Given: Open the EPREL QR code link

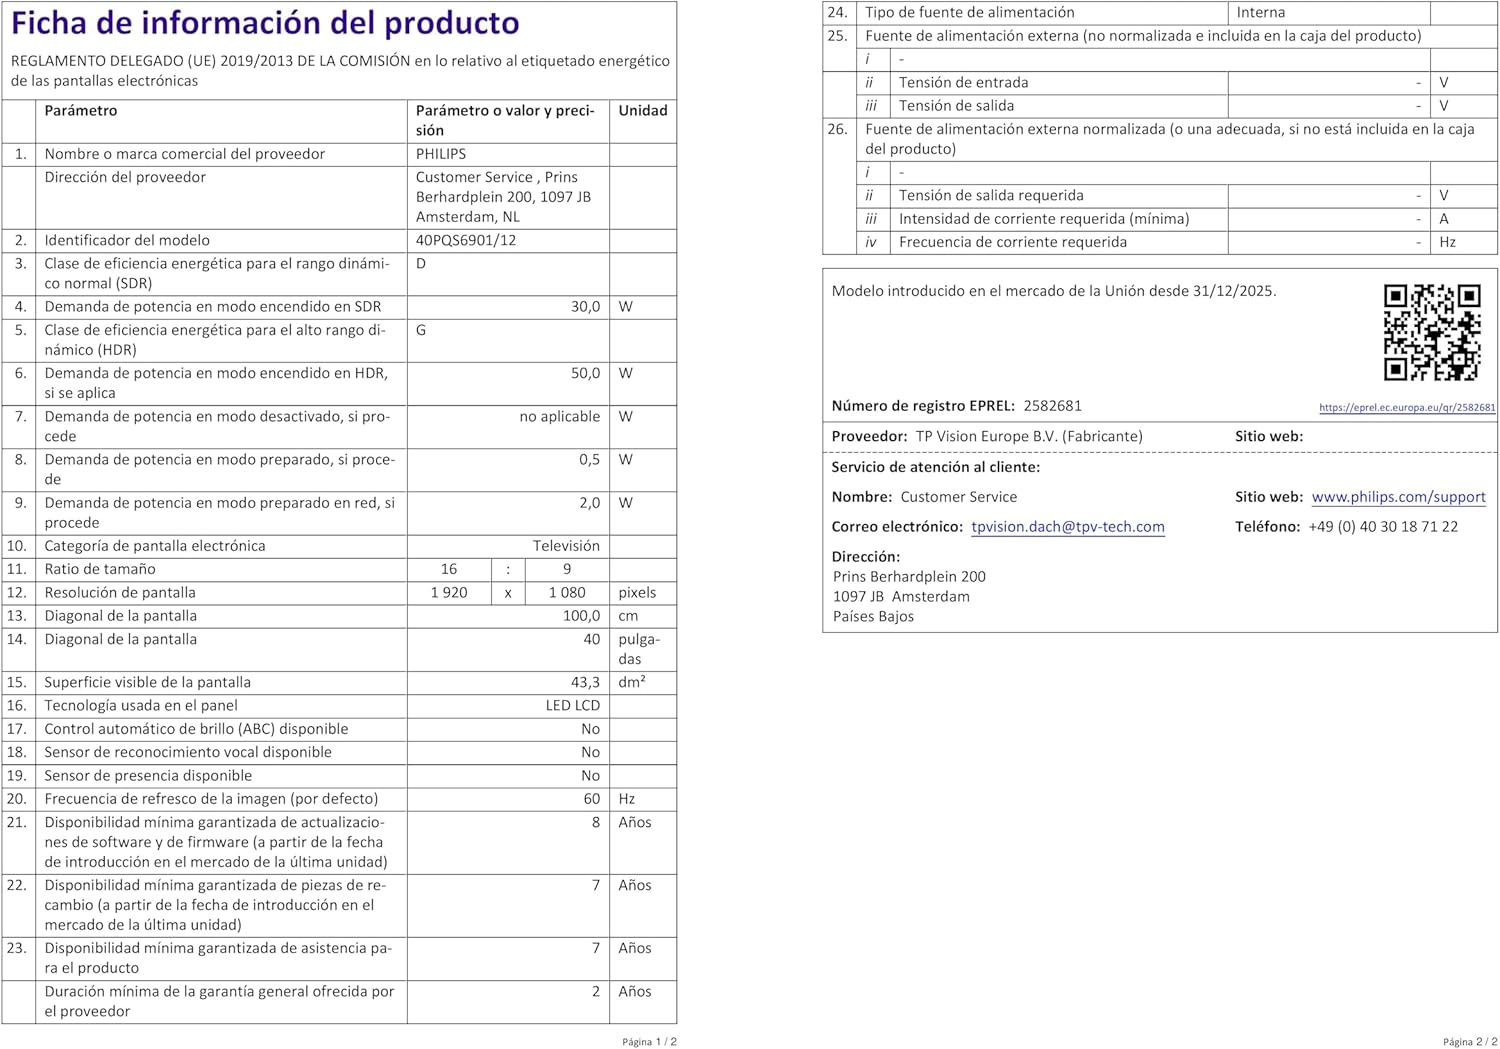Looking at the screenshot, I should click(x=1407, y=408).
